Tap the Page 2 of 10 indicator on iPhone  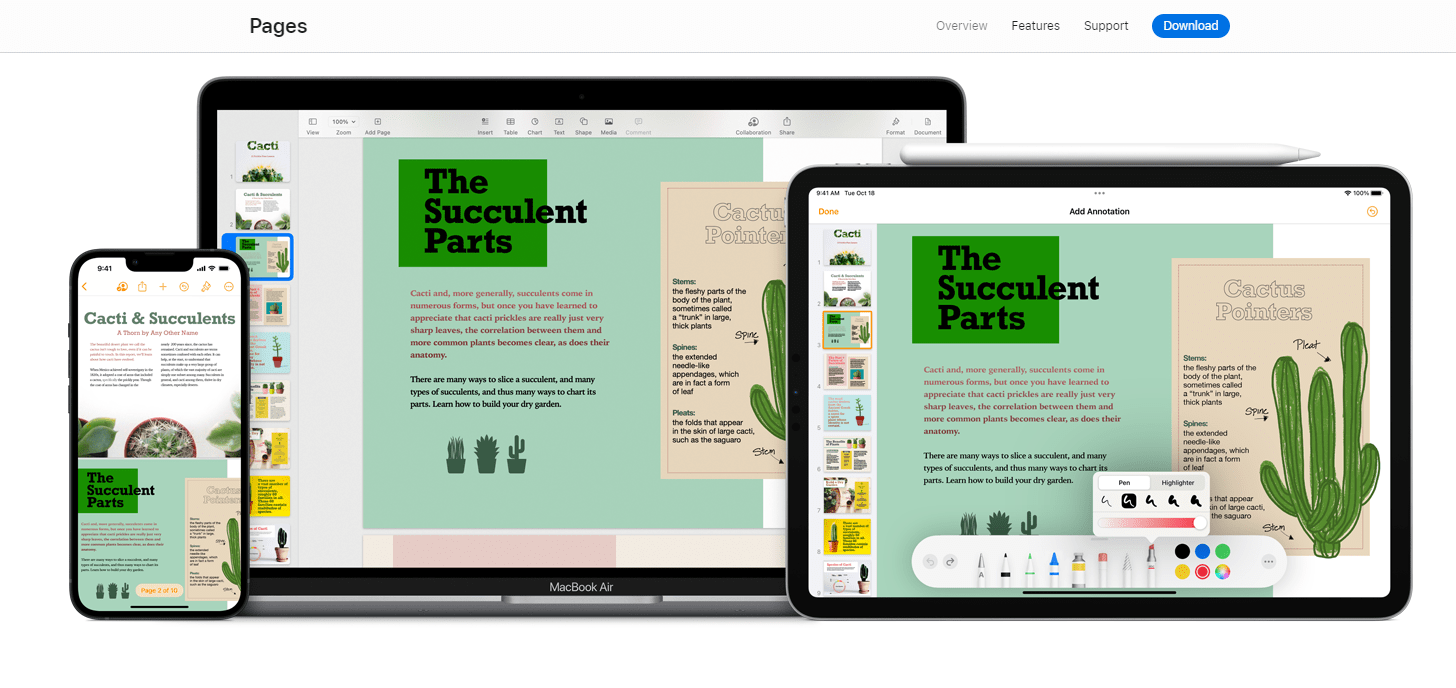click(159, 591)
